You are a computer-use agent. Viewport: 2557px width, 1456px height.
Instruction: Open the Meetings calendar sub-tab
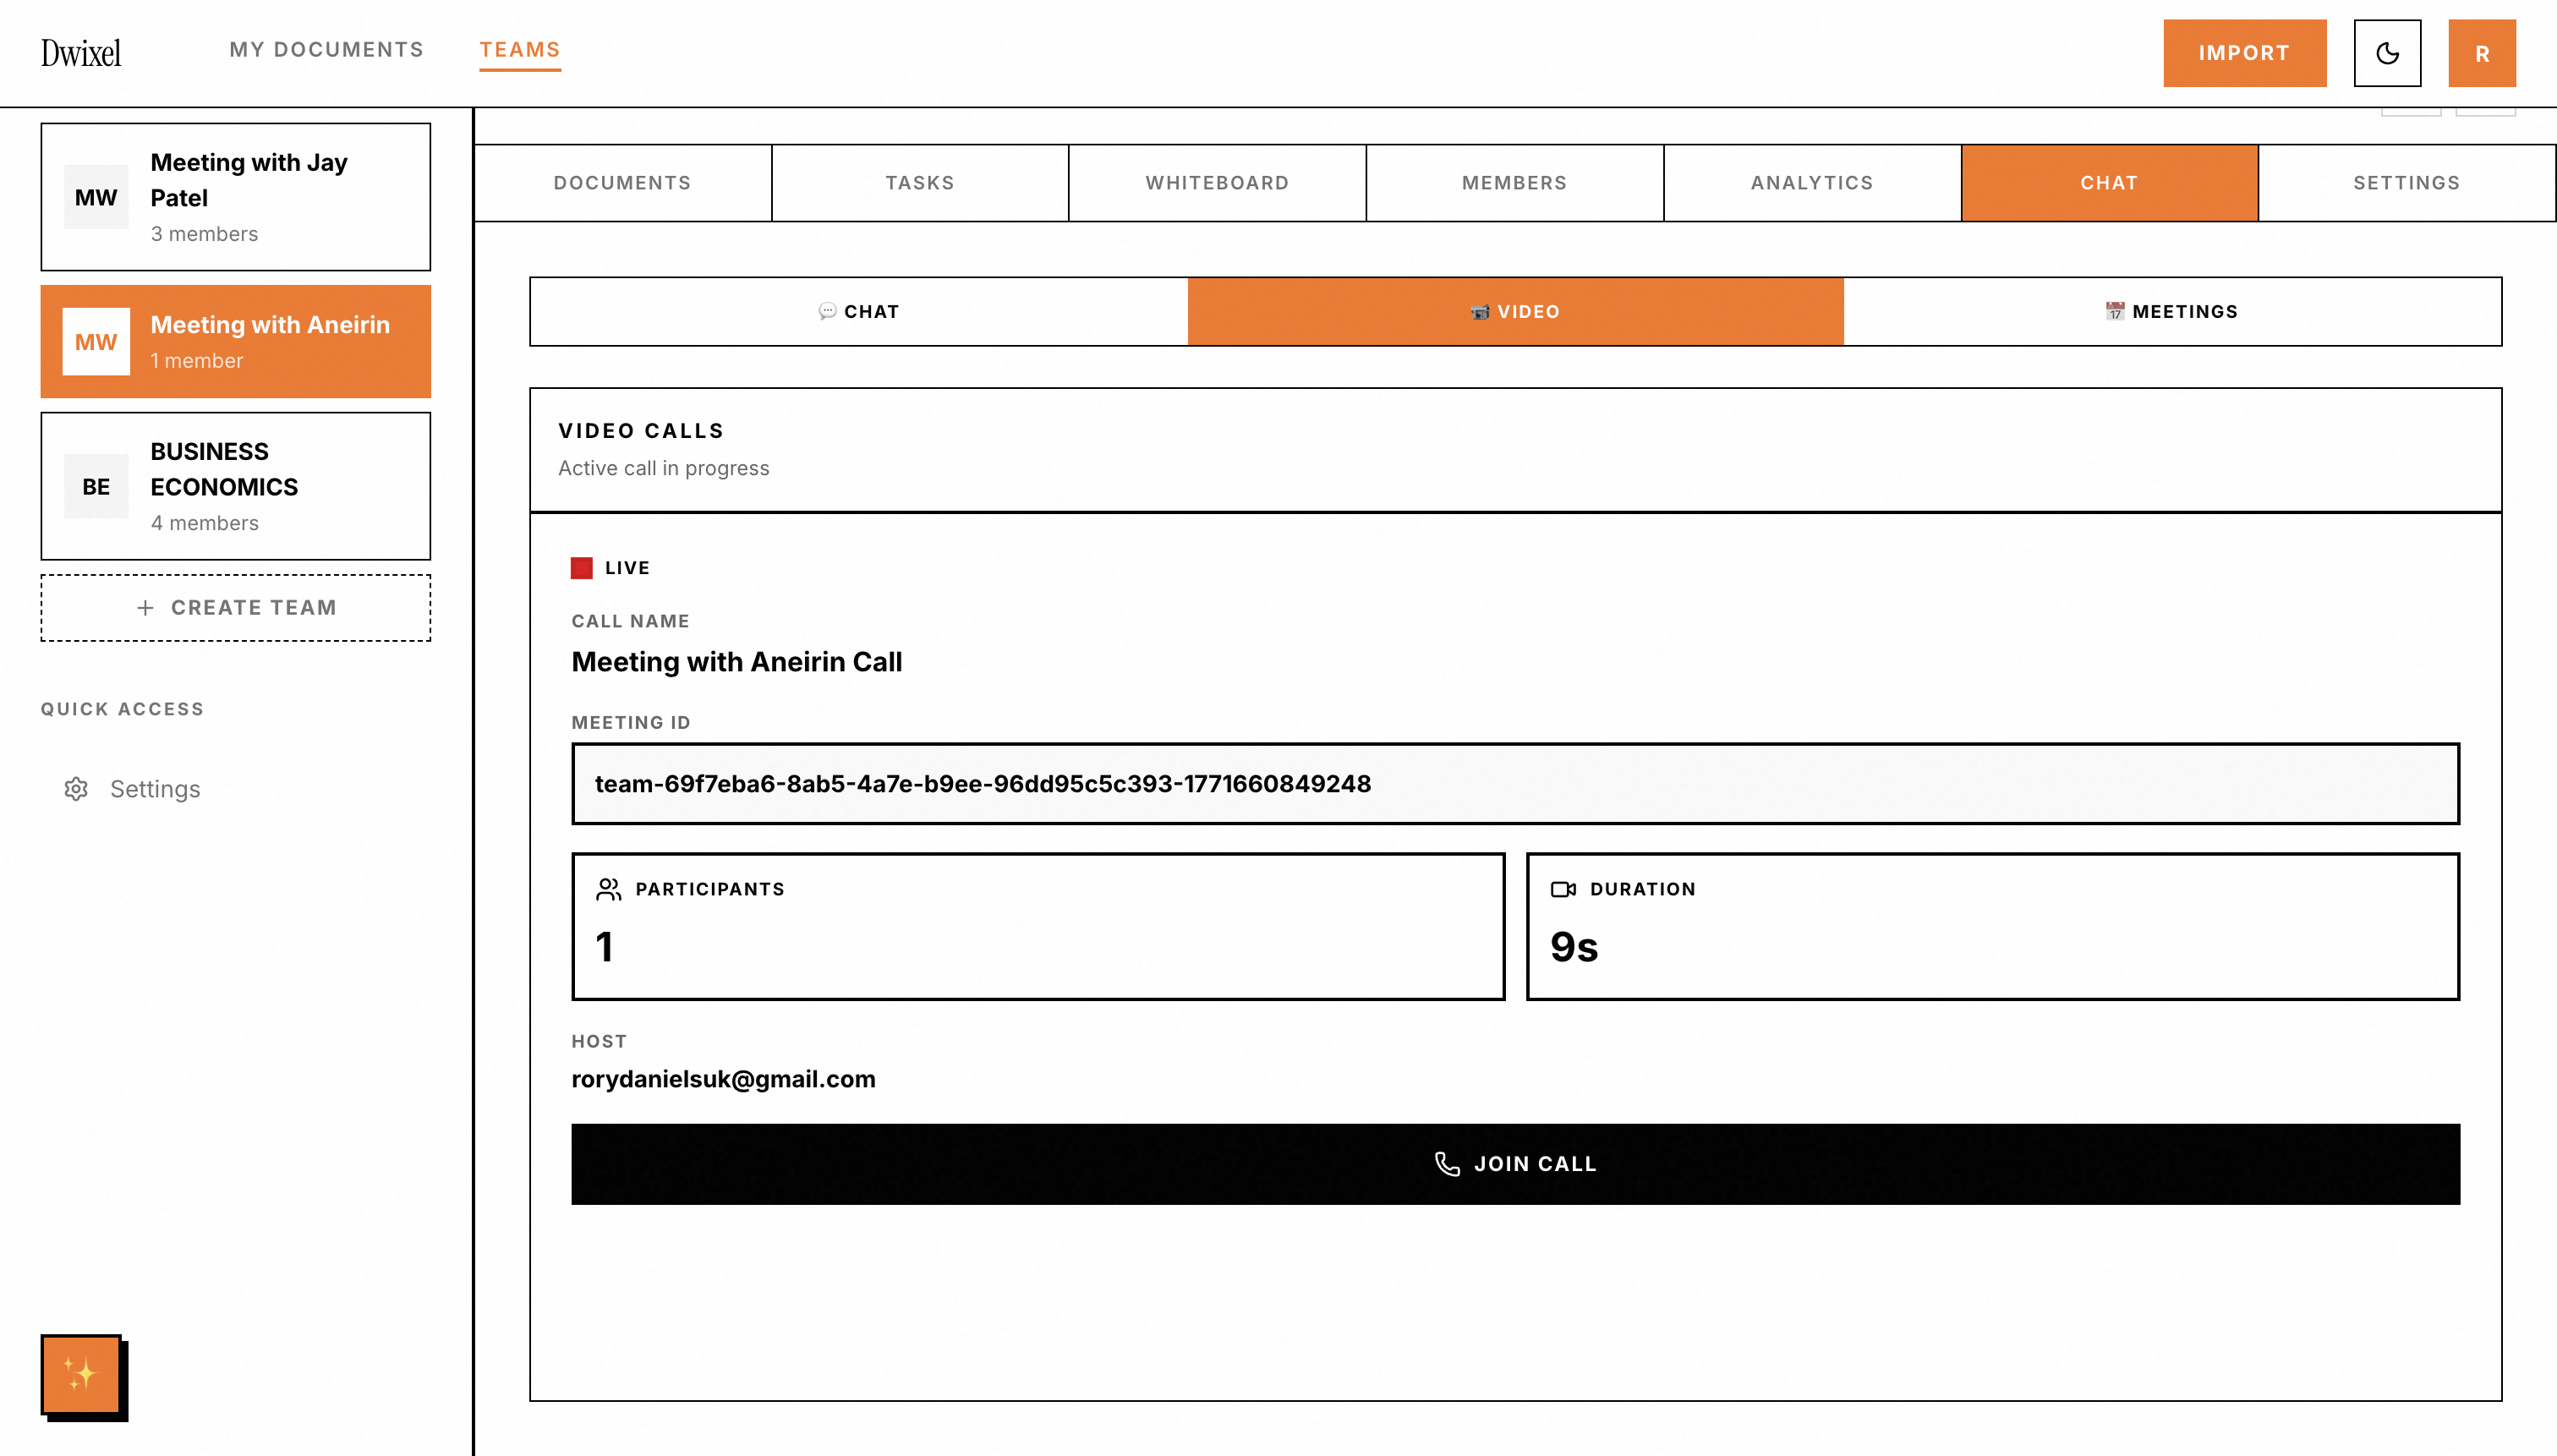pyautogui.click(x=2172, y=312)
